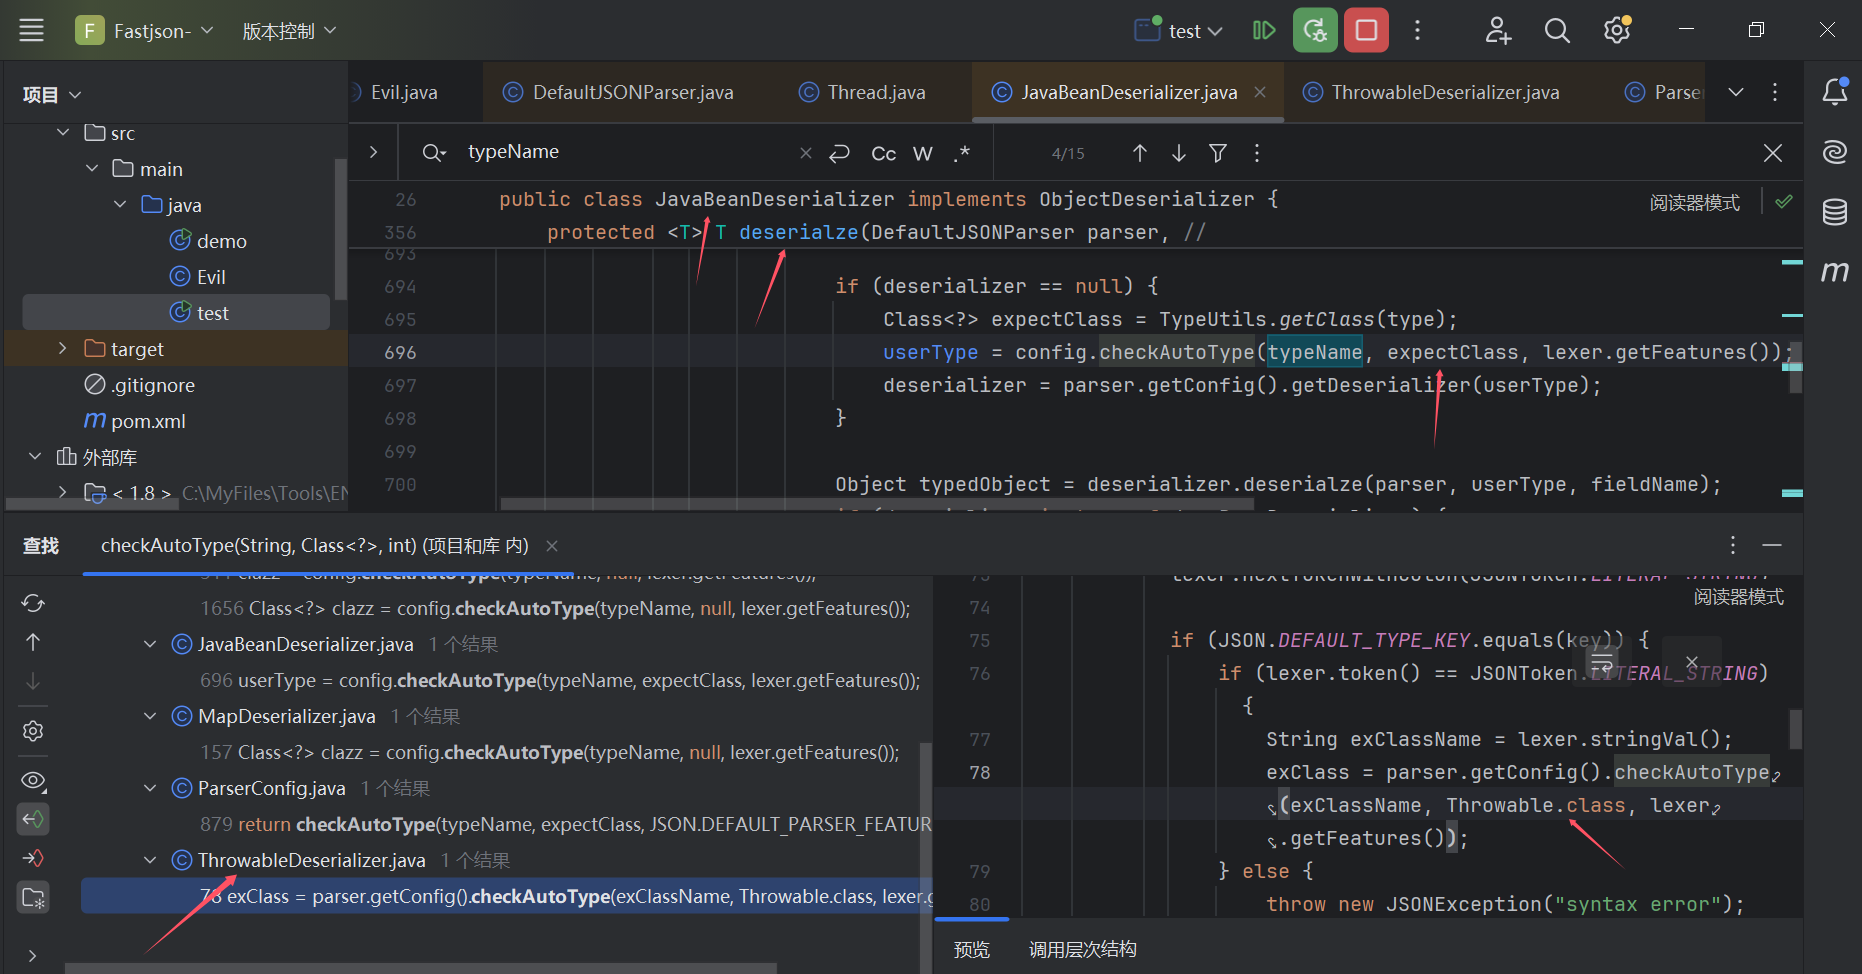Select the Call Hierarchy tab

[x=1082, y=949]
